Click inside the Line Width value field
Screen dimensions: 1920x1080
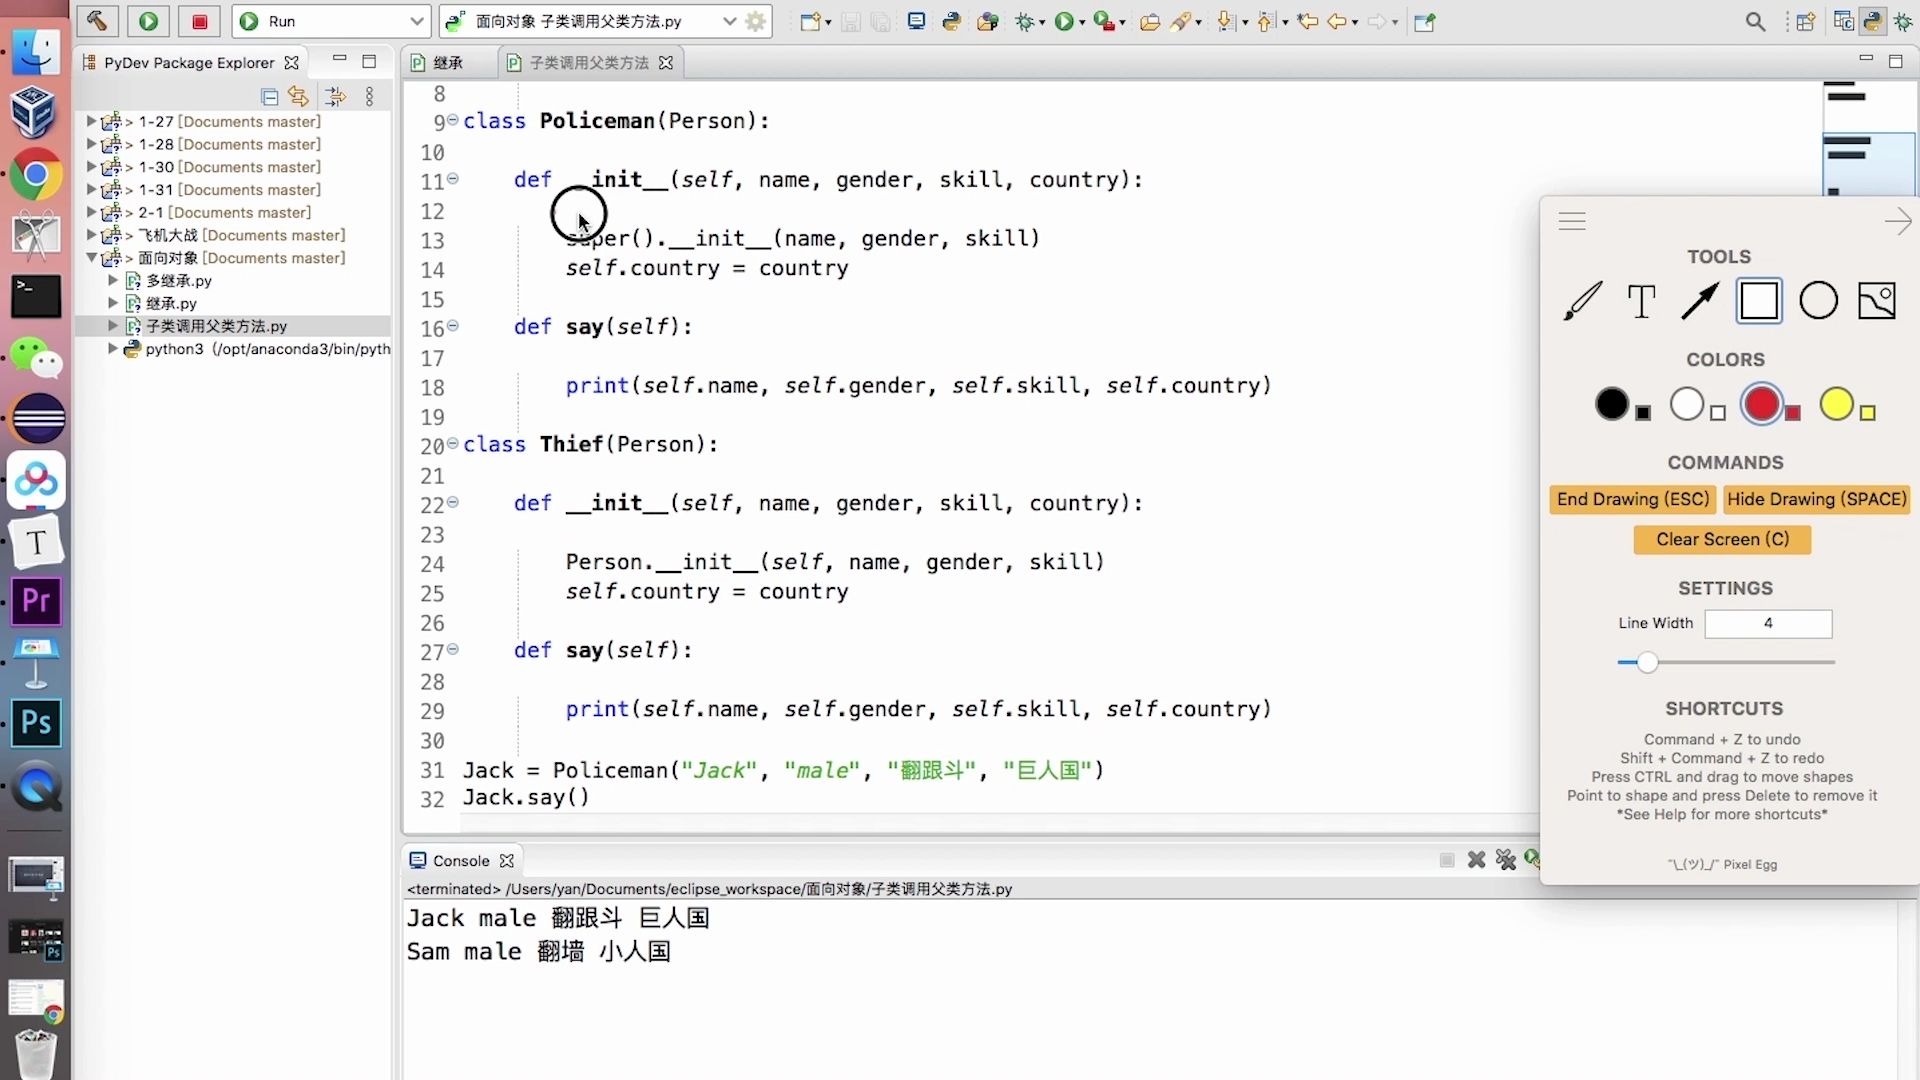[x=1768, y=623]
